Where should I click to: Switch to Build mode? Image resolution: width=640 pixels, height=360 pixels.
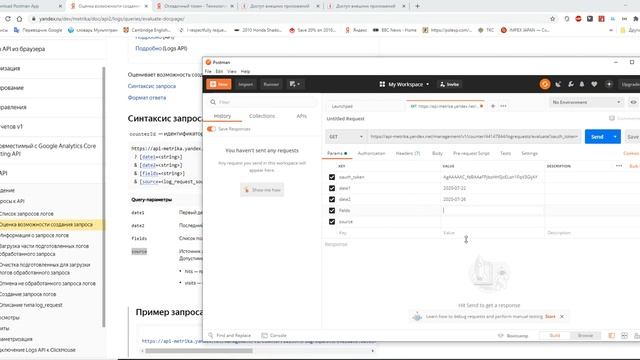555,336
